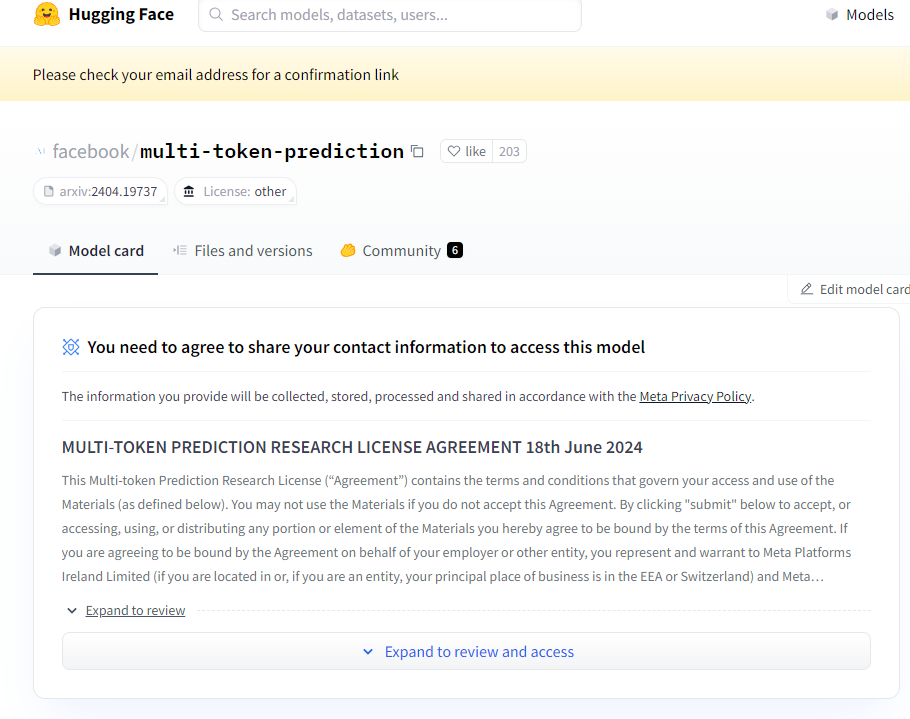
Task: Click the facebook organization avatar icon
Action: point(41,152)
